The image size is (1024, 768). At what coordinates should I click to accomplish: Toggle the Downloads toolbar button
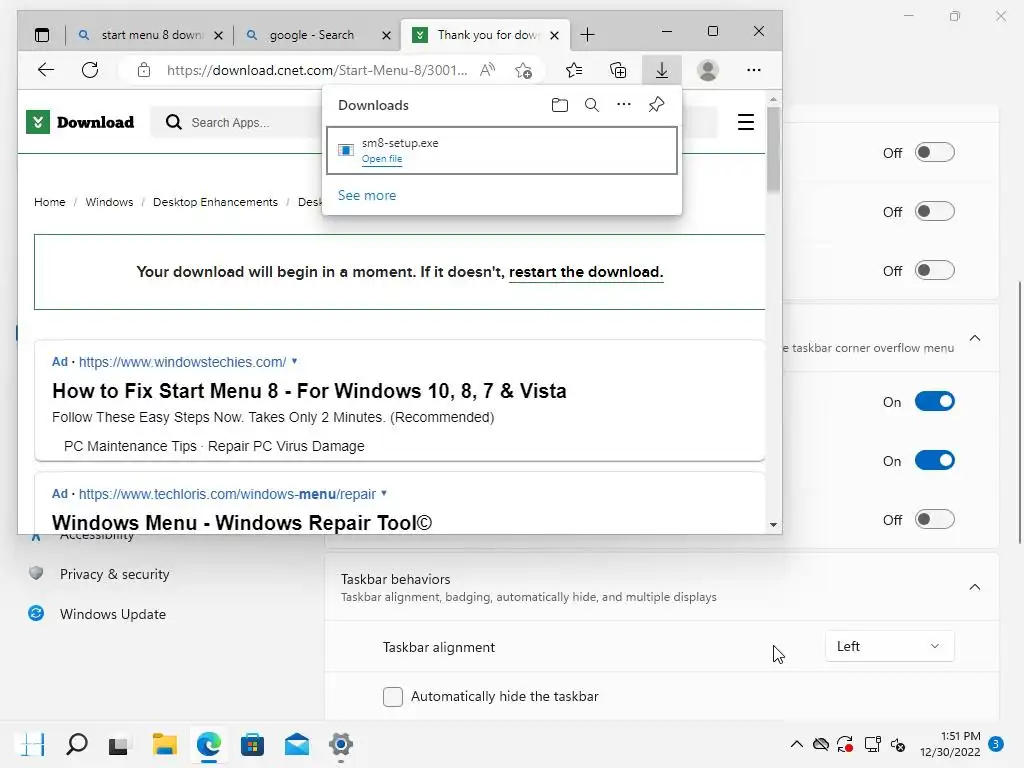(662, 70)
